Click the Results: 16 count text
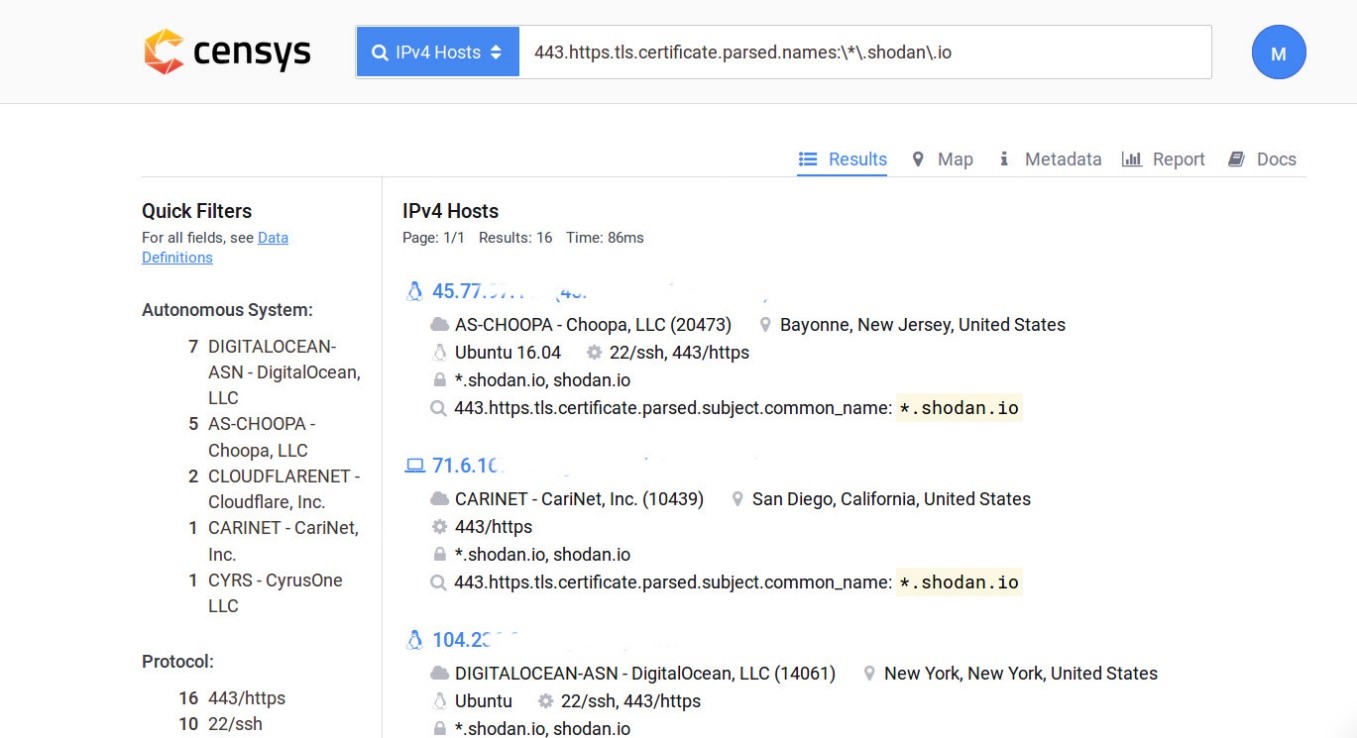Viewport: 1357px width, 738px height. pyautogui.click(x=515, y=238)
